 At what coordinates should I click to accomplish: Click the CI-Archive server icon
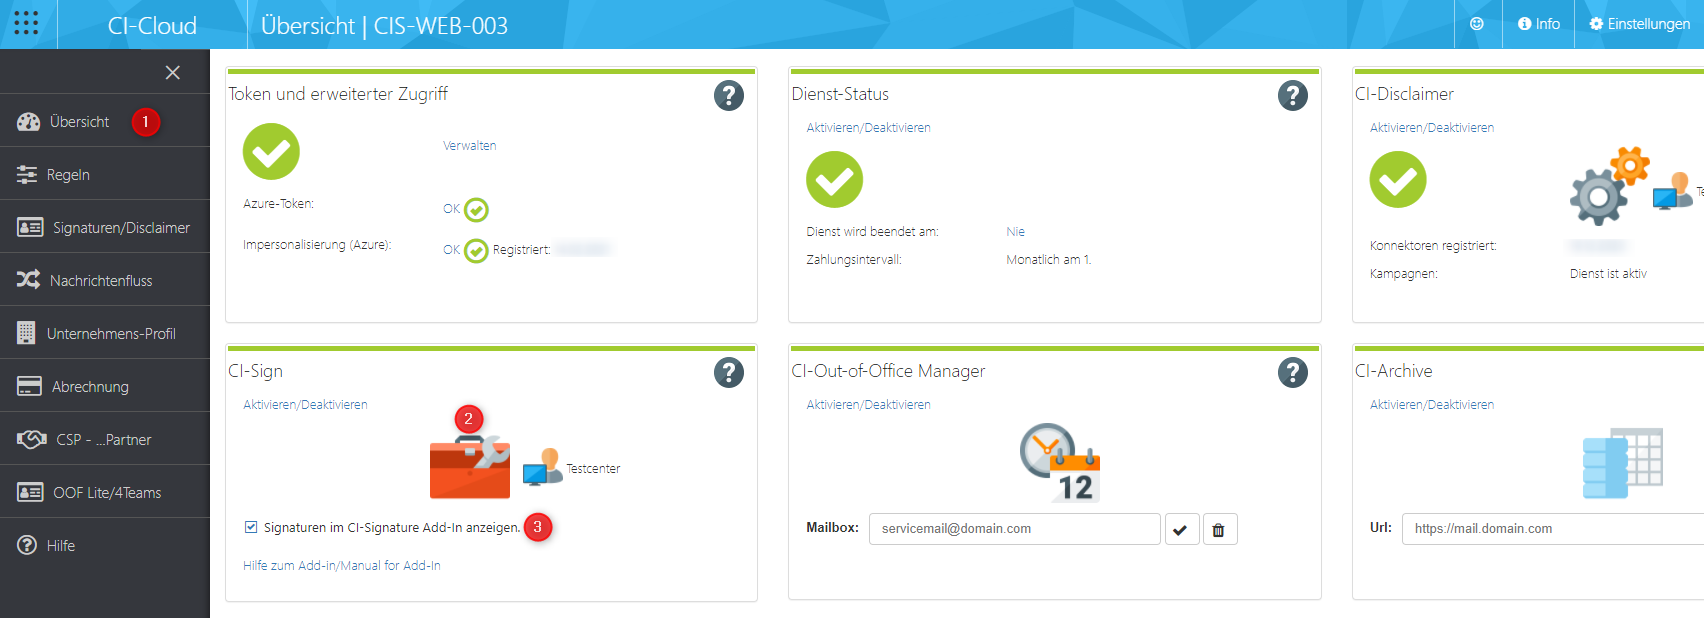[1622, 463]
